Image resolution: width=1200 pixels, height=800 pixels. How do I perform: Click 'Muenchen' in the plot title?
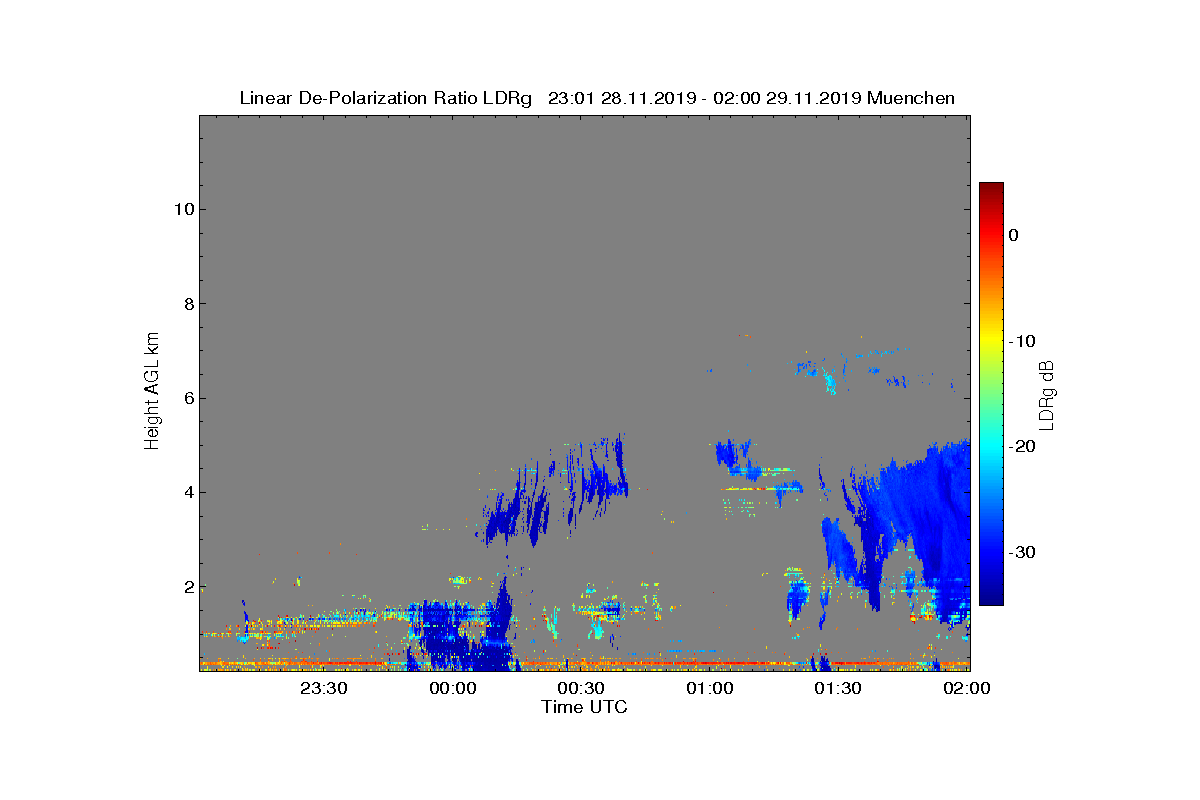point(911,98)
